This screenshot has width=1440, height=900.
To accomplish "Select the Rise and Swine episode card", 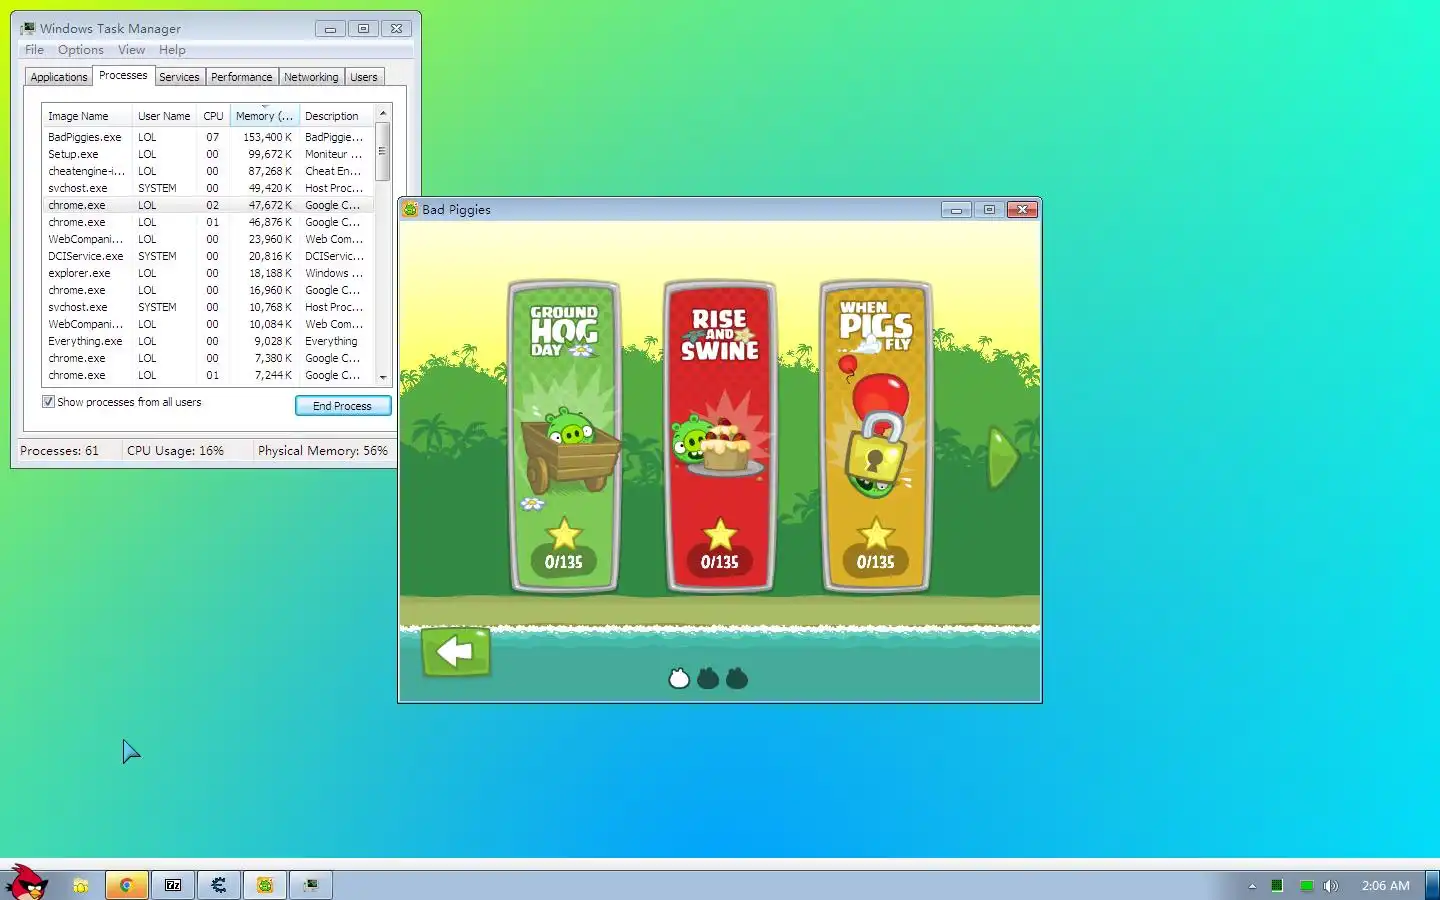I will (720, 437).
